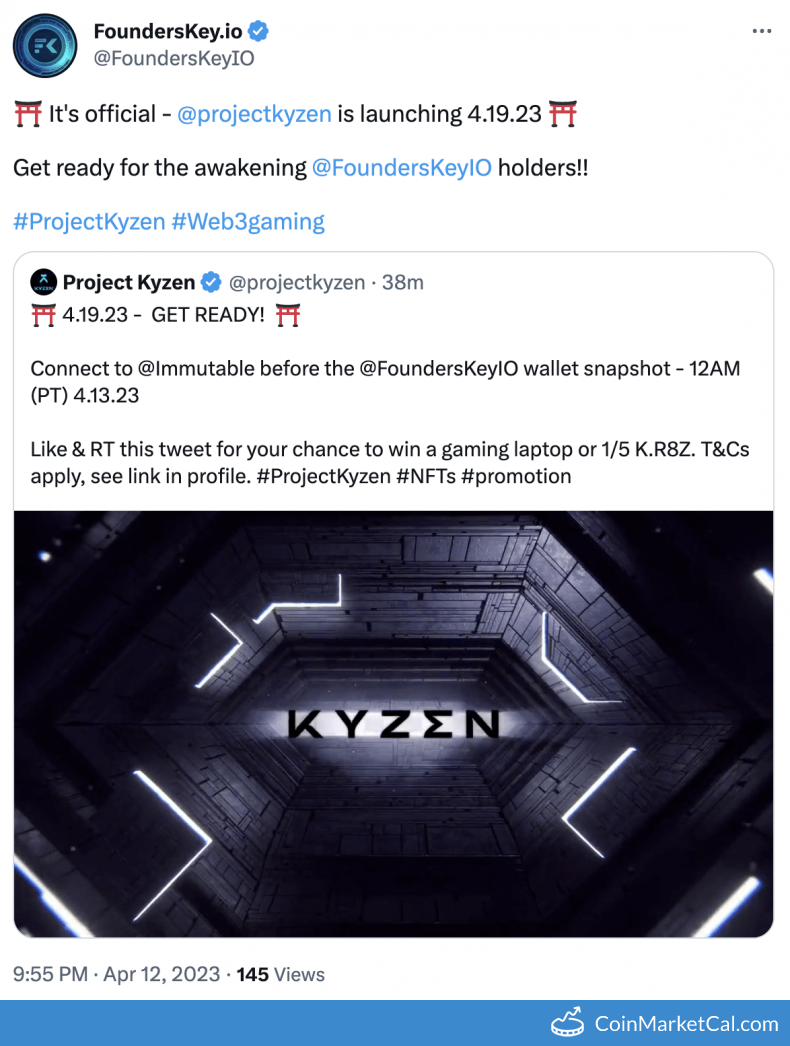Click the FoundersKey.io display name
The image size is (790, 1046).
click(168, 32)
